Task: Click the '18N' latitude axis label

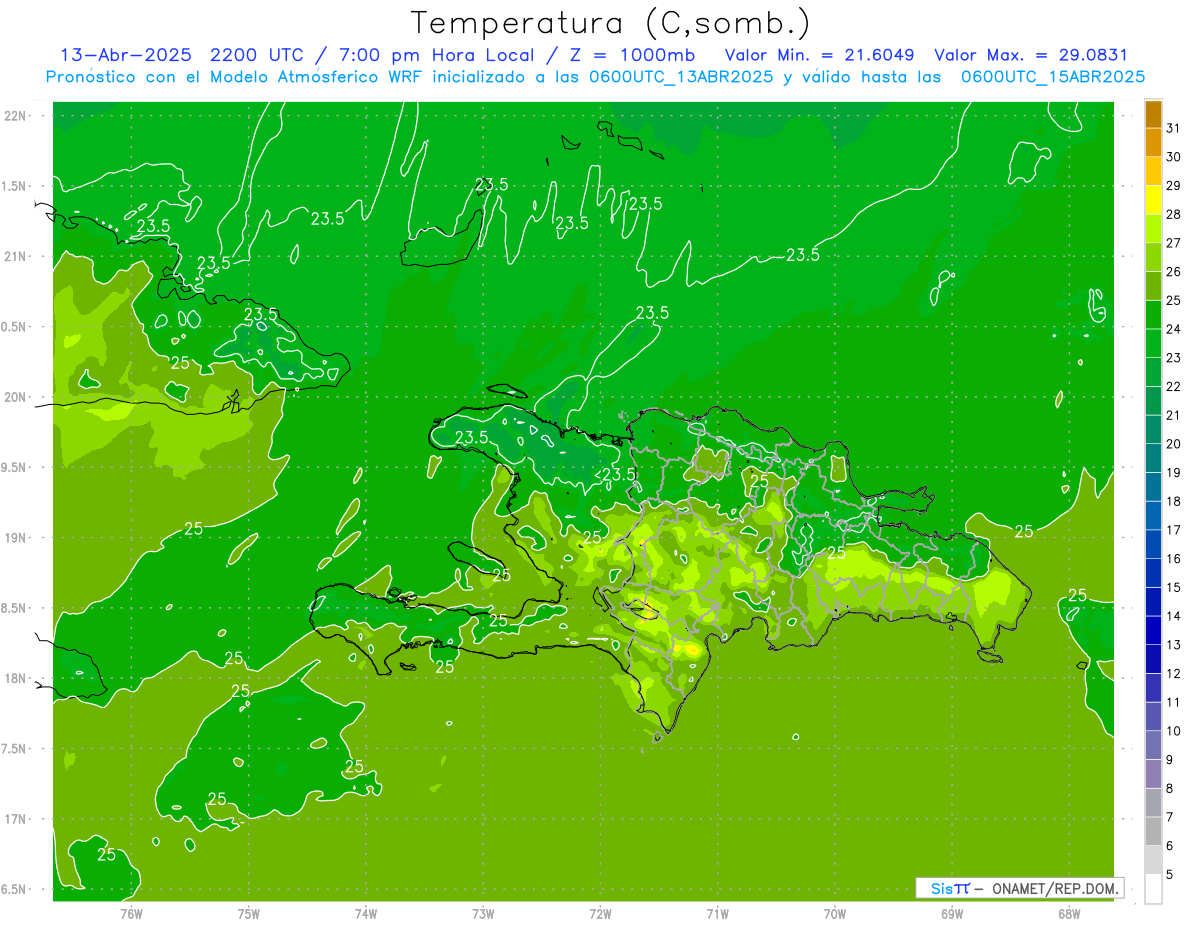Action: coord(16,679)
